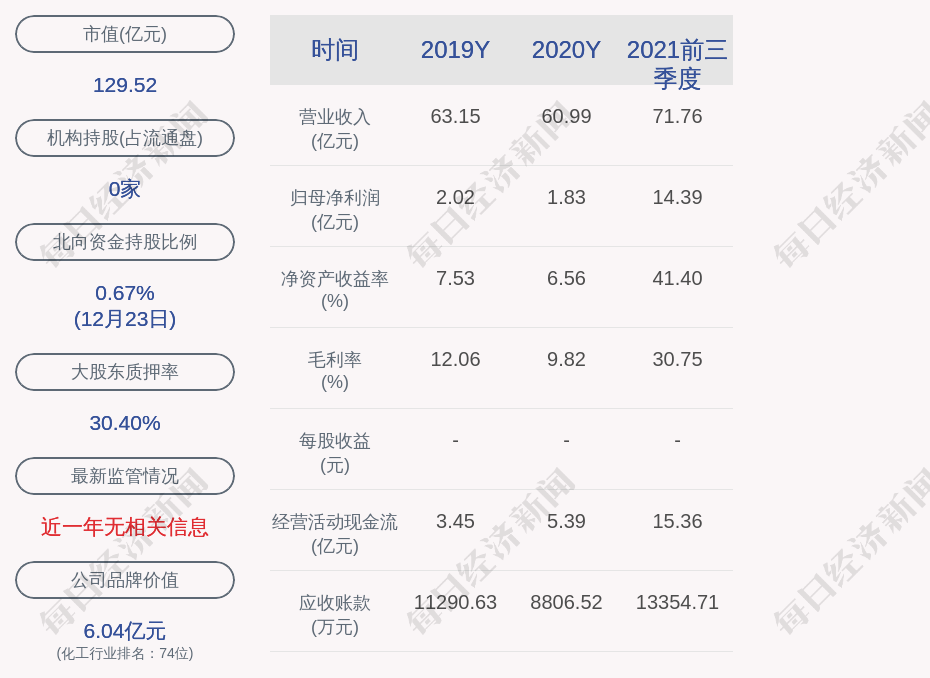Select the 净资产收益率(%) row label
The height and width of the screenshot is (678, 930).
[335, 290]
